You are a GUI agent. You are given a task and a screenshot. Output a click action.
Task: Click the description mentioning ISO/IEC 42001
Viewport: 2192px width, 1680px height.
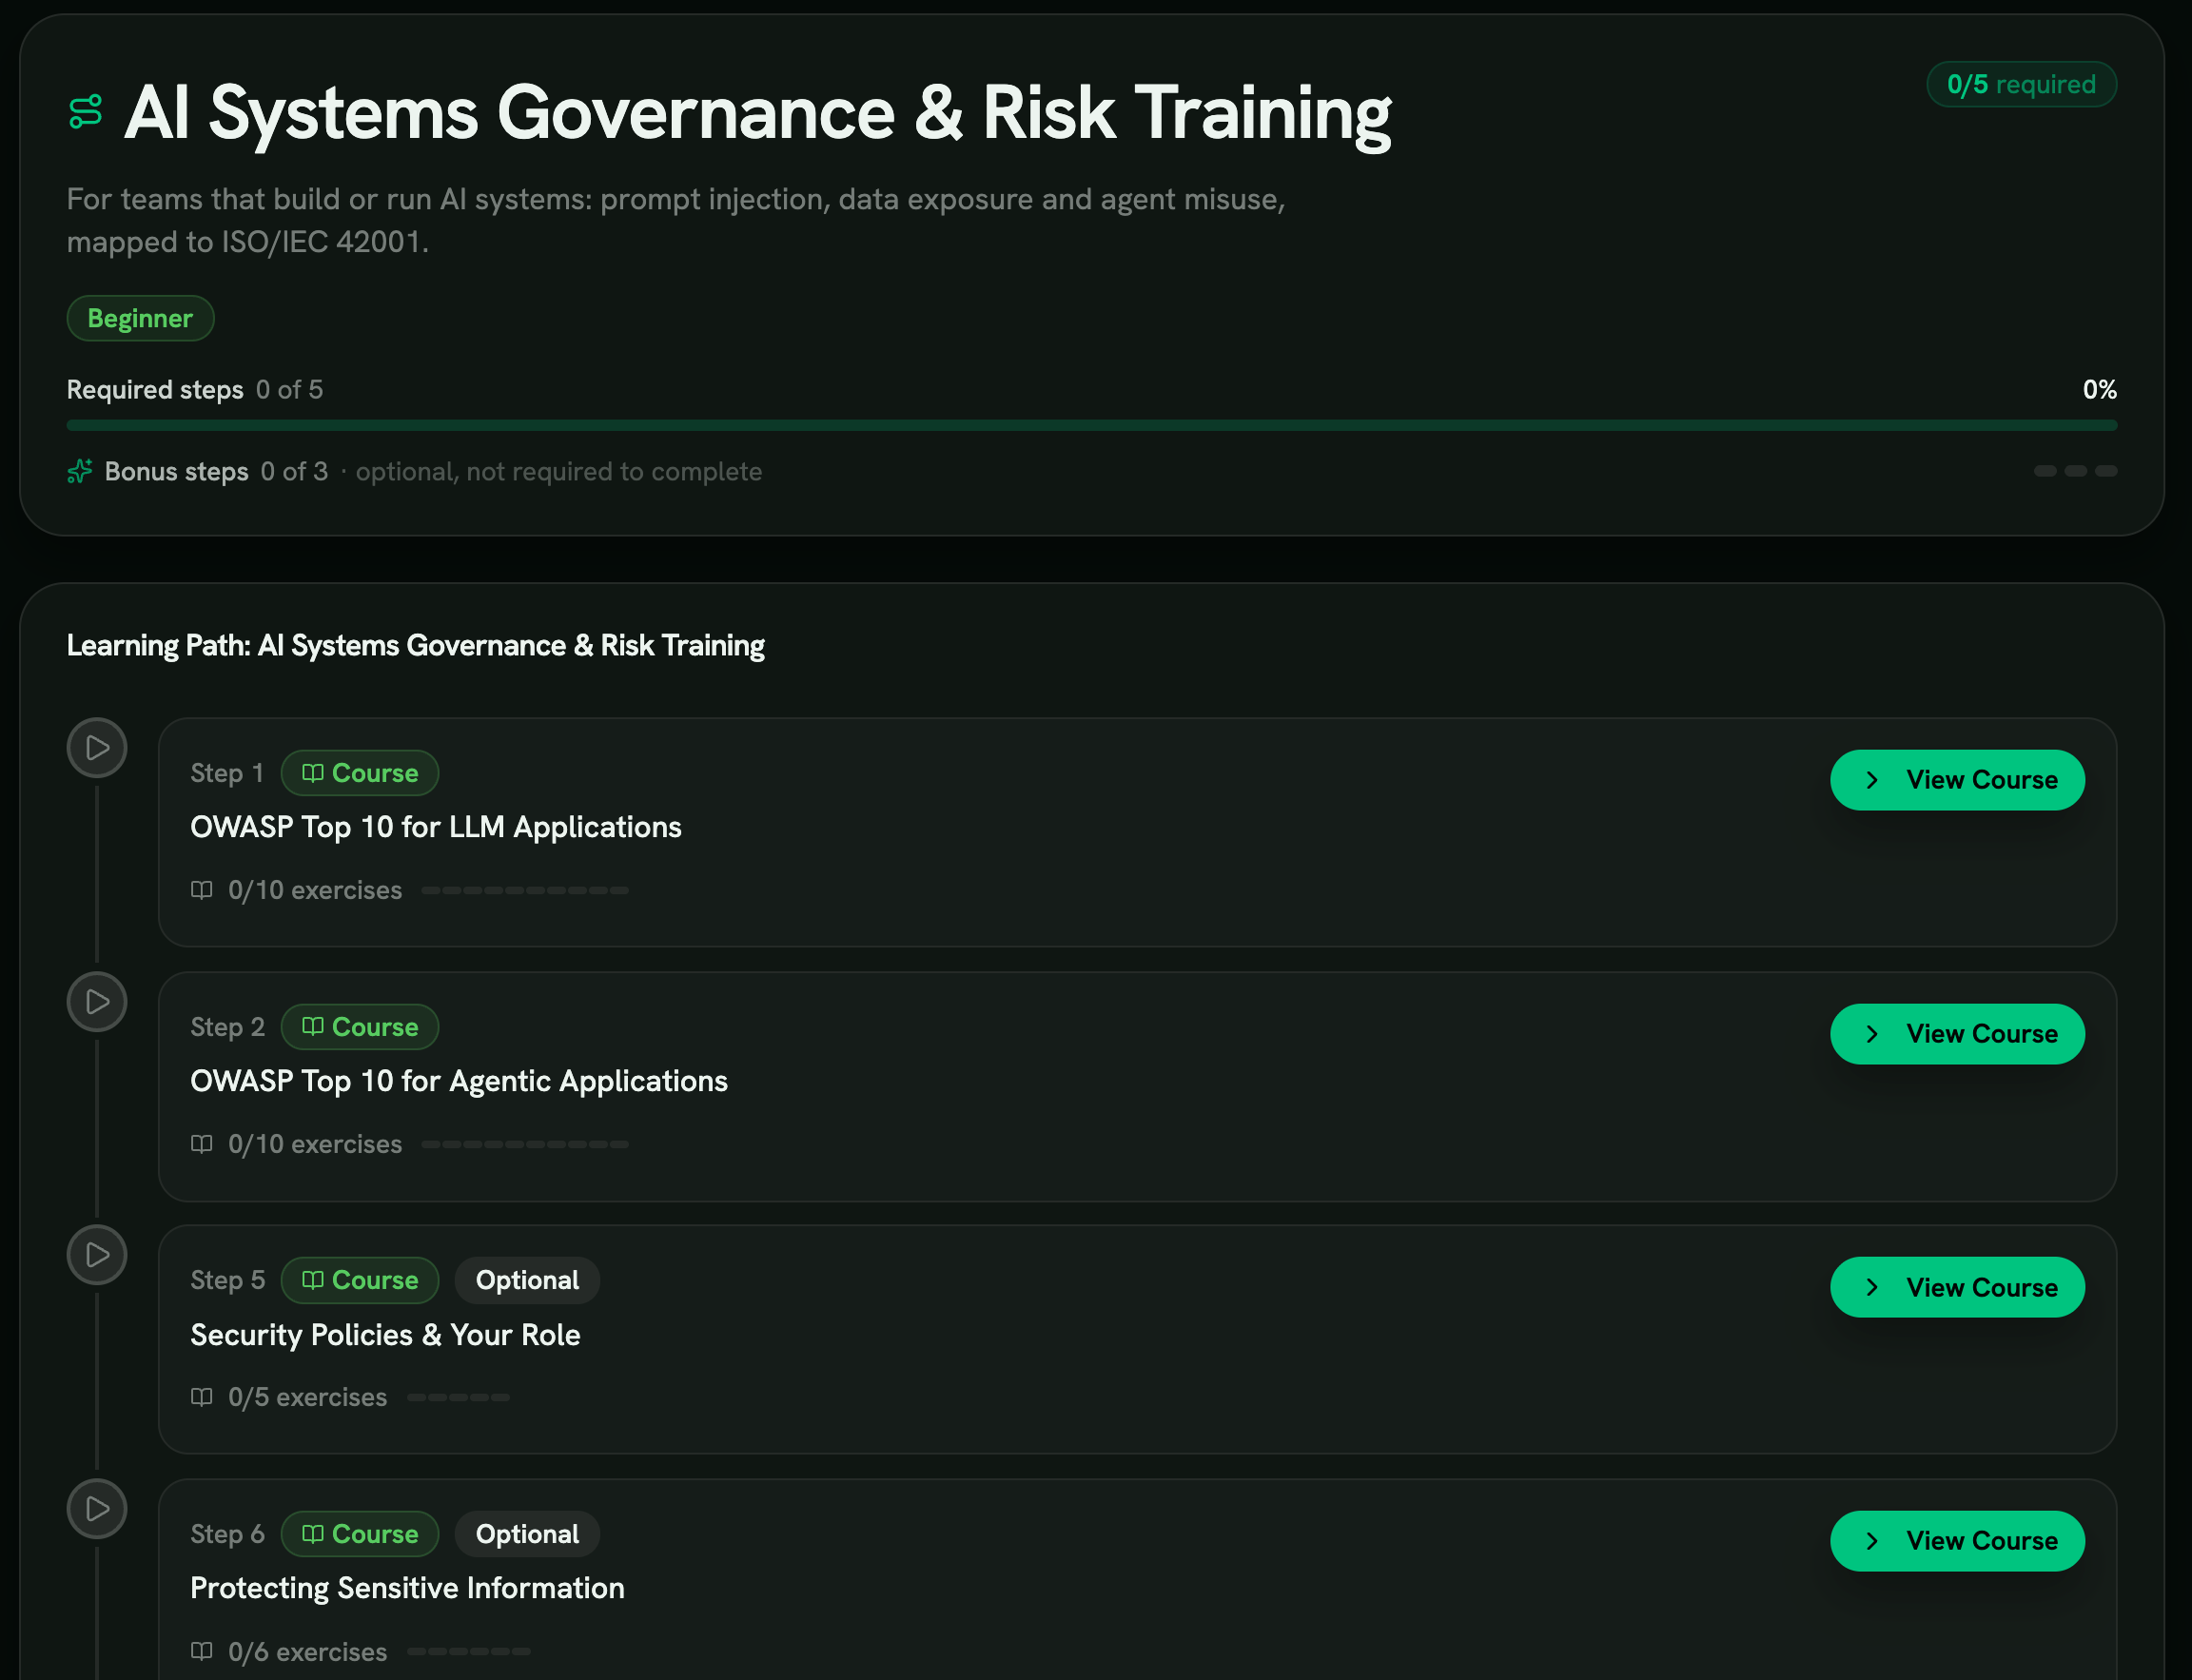coord(676,220)
